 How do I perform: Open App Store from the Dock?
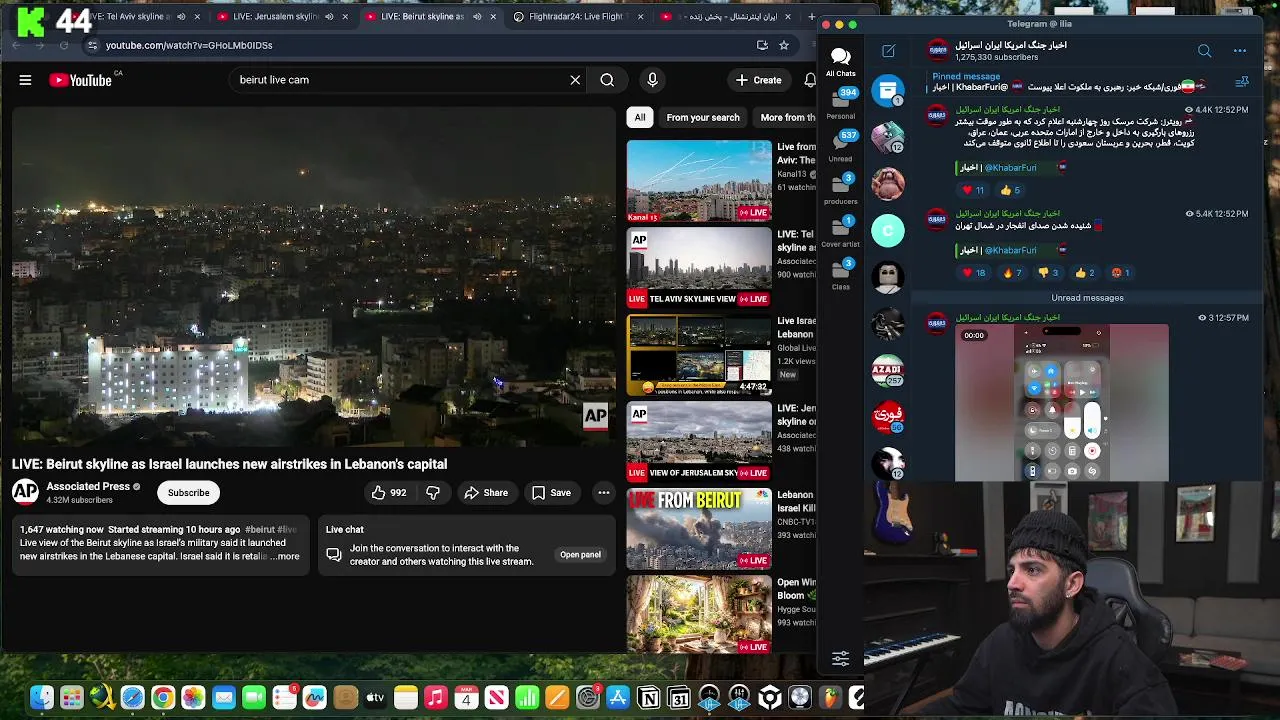[x=618, y=698]
